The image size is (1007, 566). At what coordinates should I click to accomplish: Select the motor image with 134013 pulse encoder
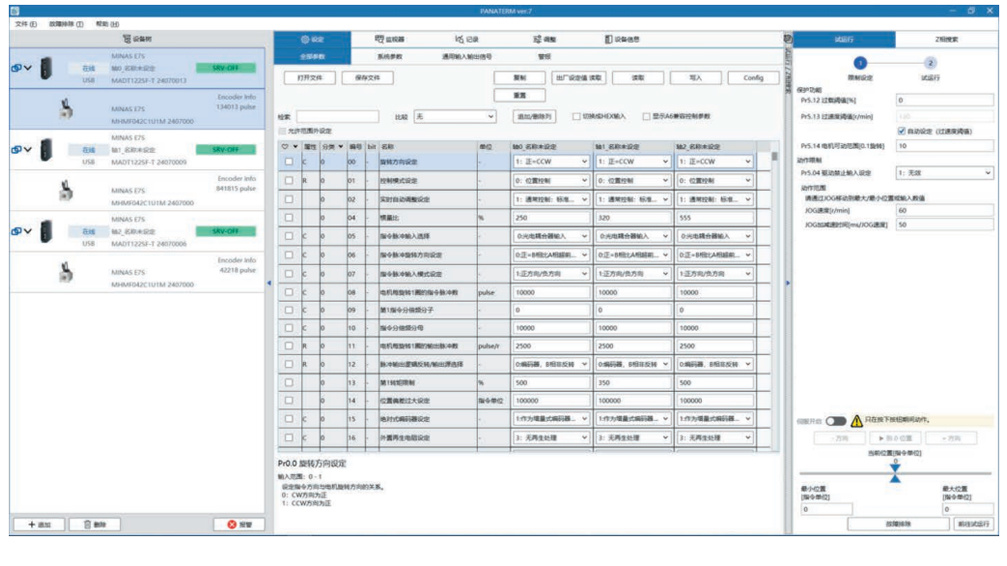(x=66, y=109)
